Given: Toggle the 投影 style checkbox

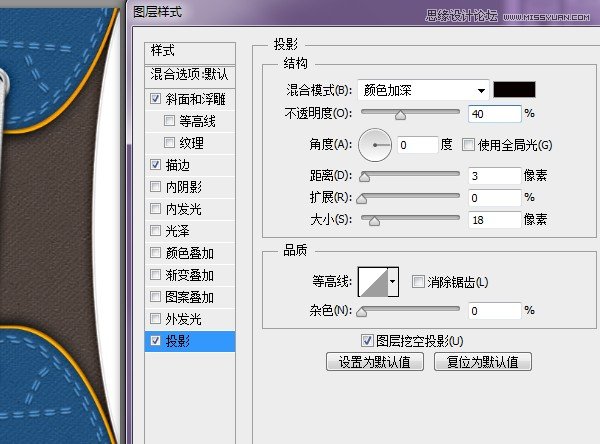Looking at the screenshot, I should click(155, 341).
